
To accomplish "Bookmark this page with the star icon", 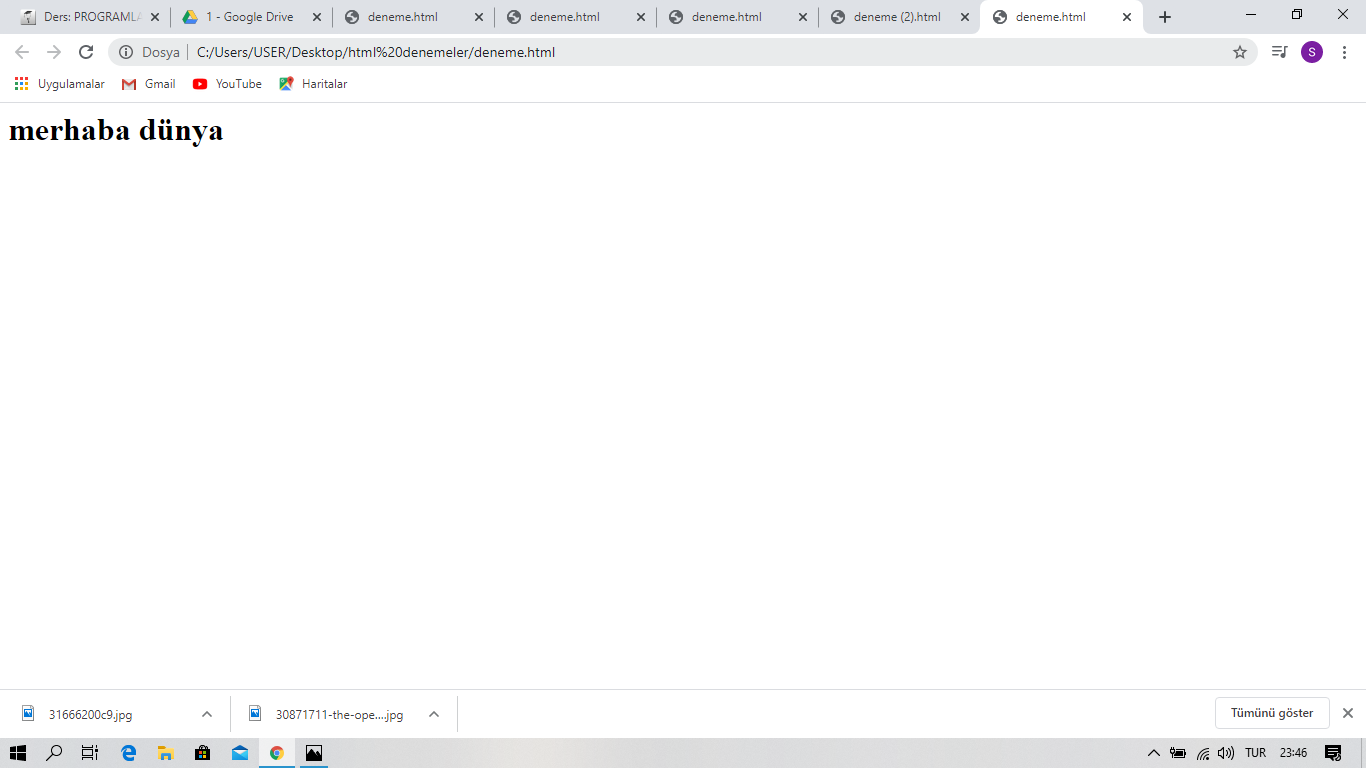I will [1237, 51].
